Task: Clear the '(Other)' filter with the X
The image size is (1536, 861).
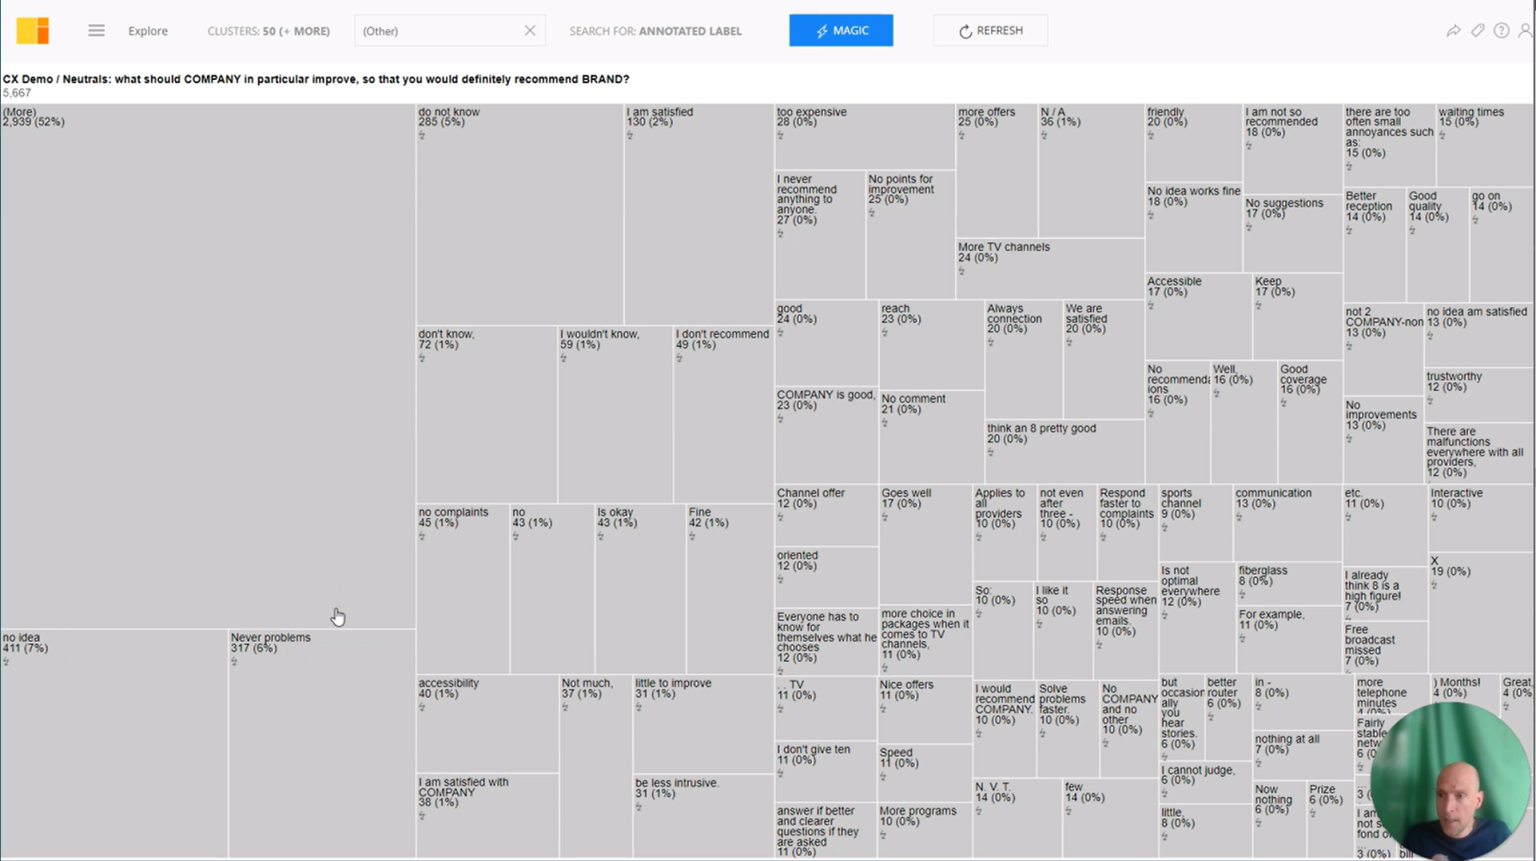Action: click(530, 30)
